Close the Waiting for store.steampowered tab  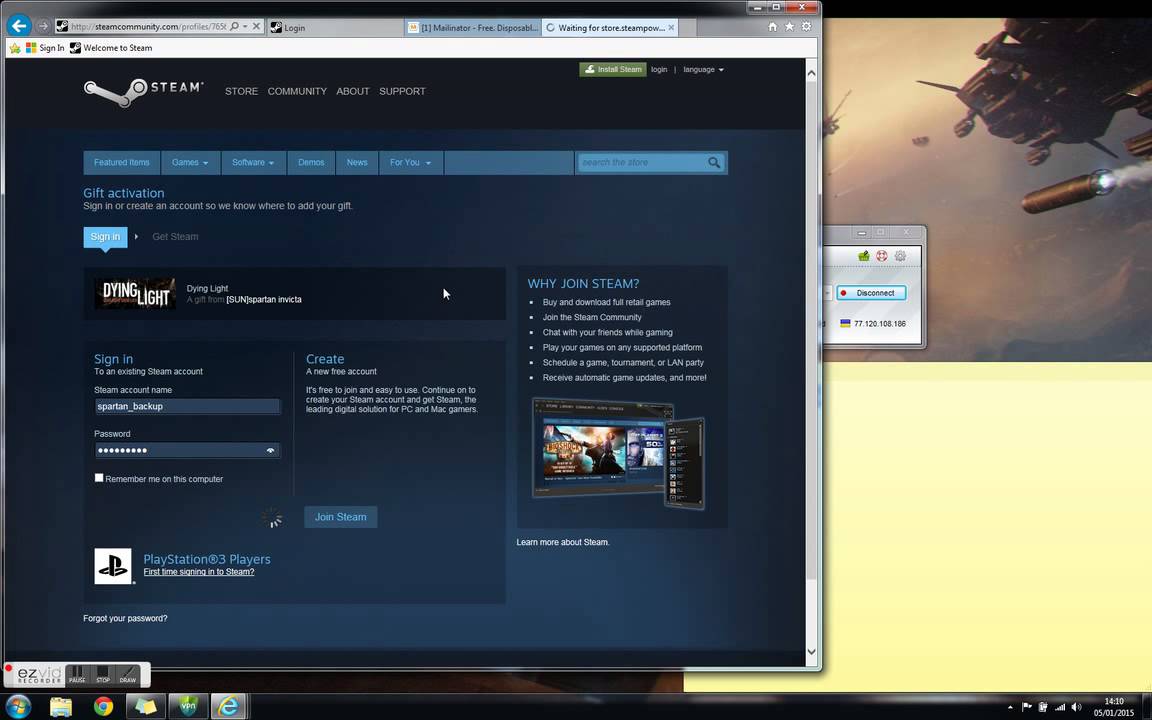pos(672,27)
